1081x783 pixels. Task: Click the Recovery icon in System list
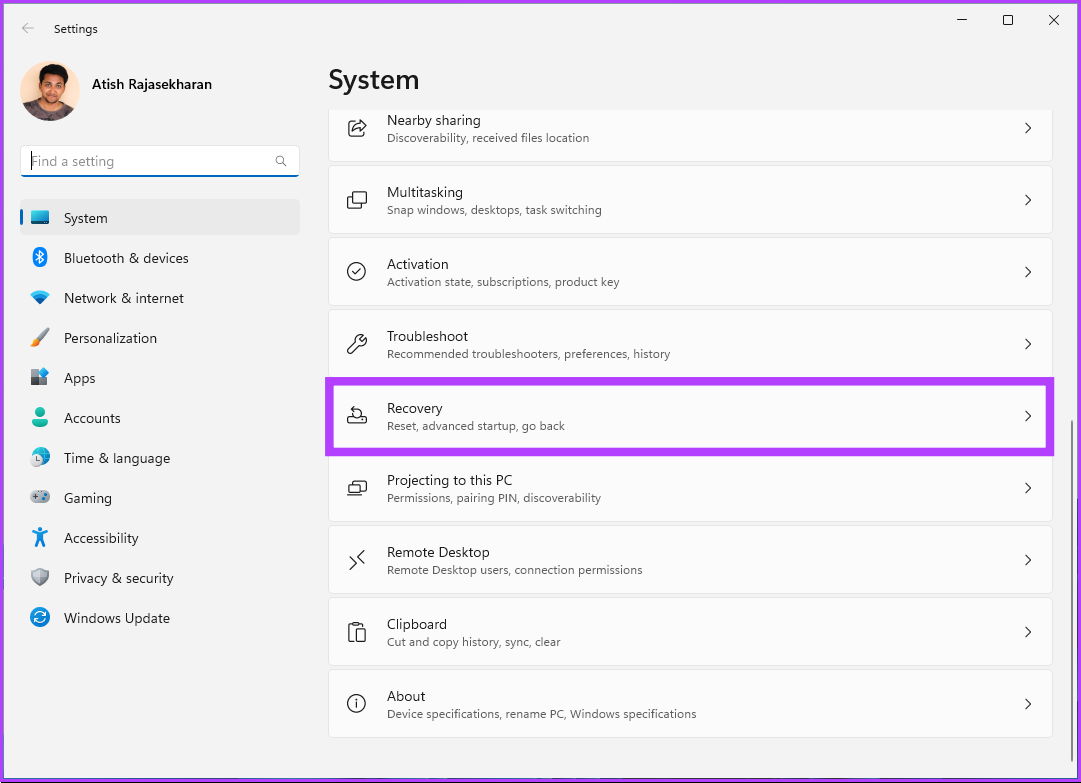pyautogui.click(x=357, y=416)
